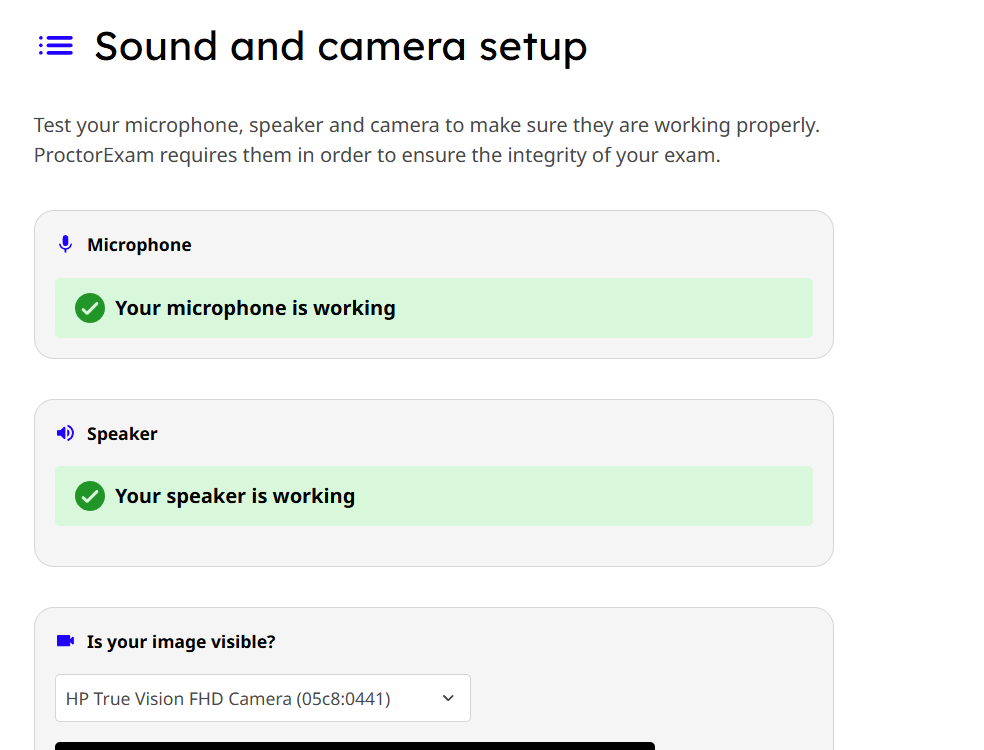
Task: Select the "Your microphone is working" message text
Action: coord(255,308)
